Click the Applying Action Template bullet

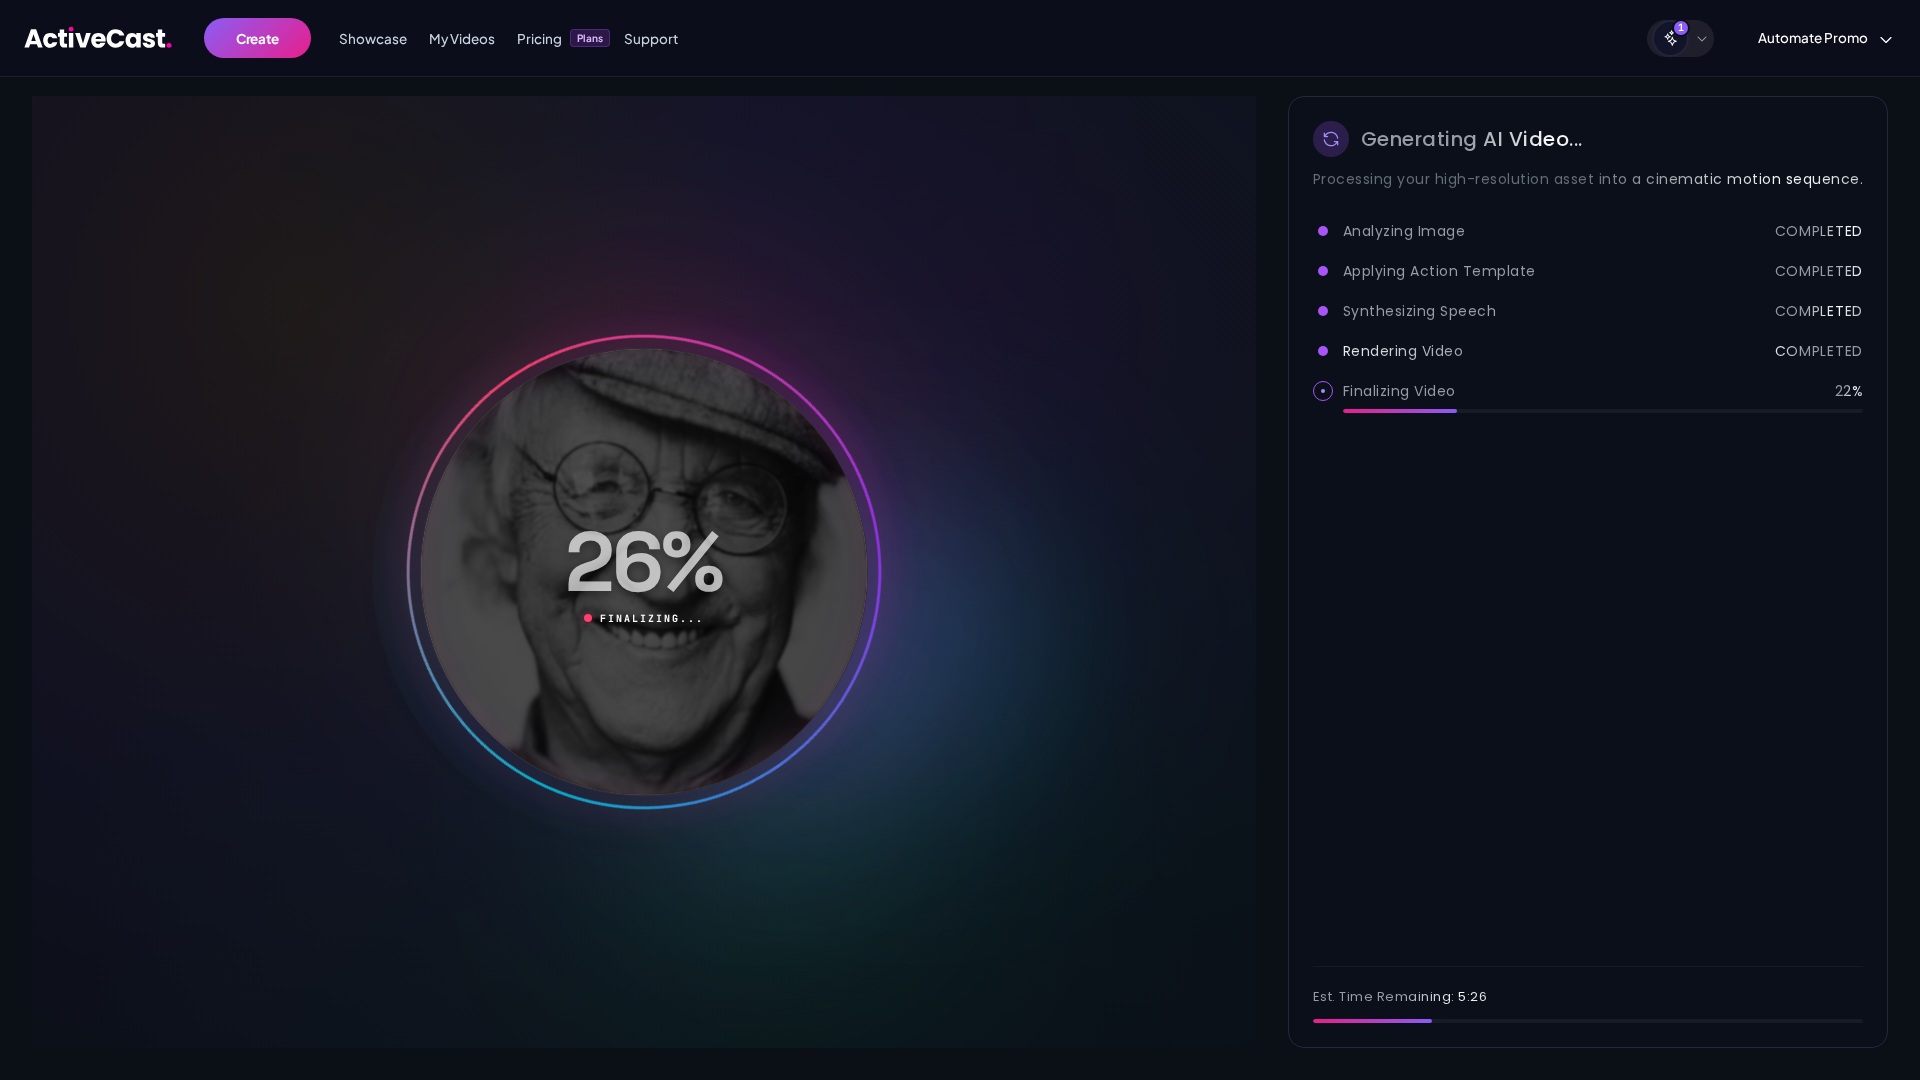[1323, 271]
